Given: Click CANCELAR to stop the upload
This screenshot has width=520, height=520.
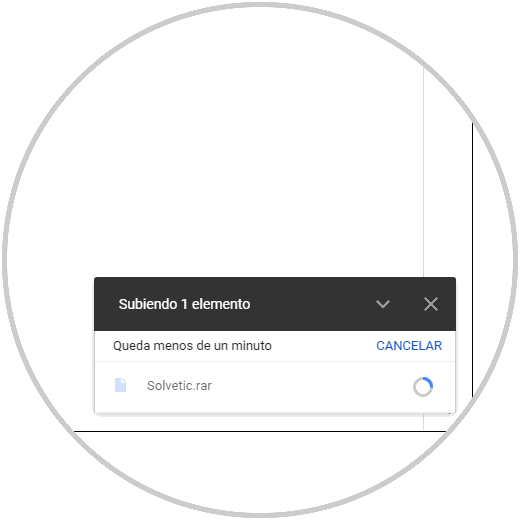Looking at the screenshot, I should 409,346.
